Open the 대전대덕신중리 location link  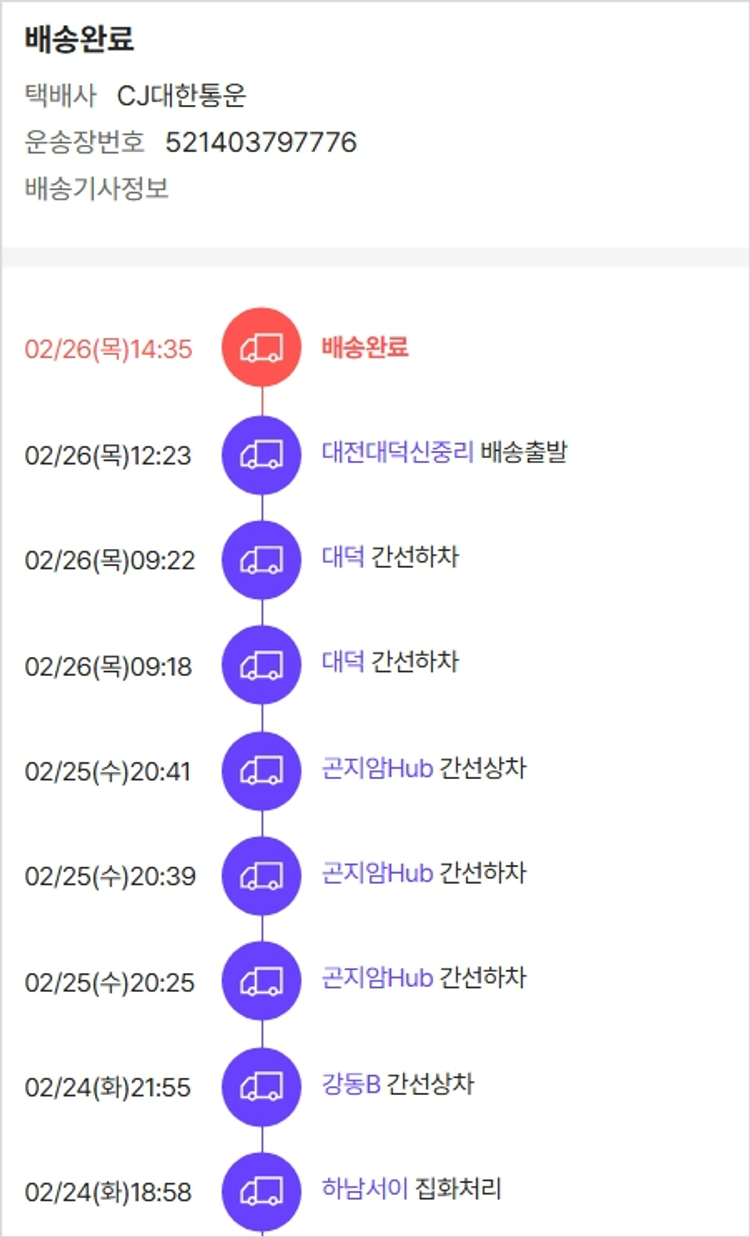397,452
